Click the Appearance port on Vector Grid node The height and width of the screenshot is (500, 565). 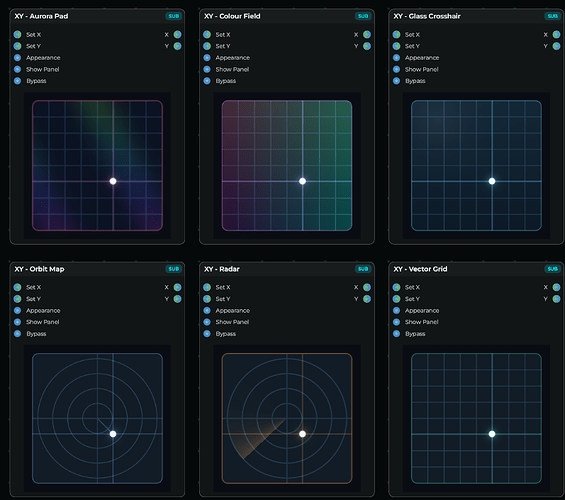[396, 310]
